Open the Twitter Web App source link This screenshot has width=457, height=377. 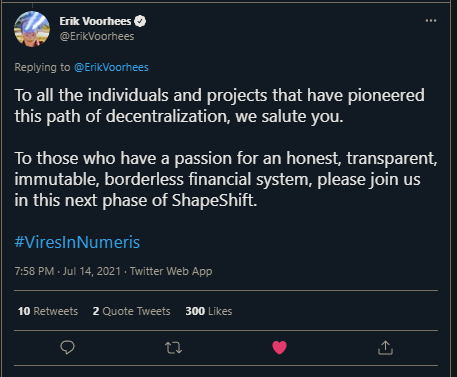[171, 271]
